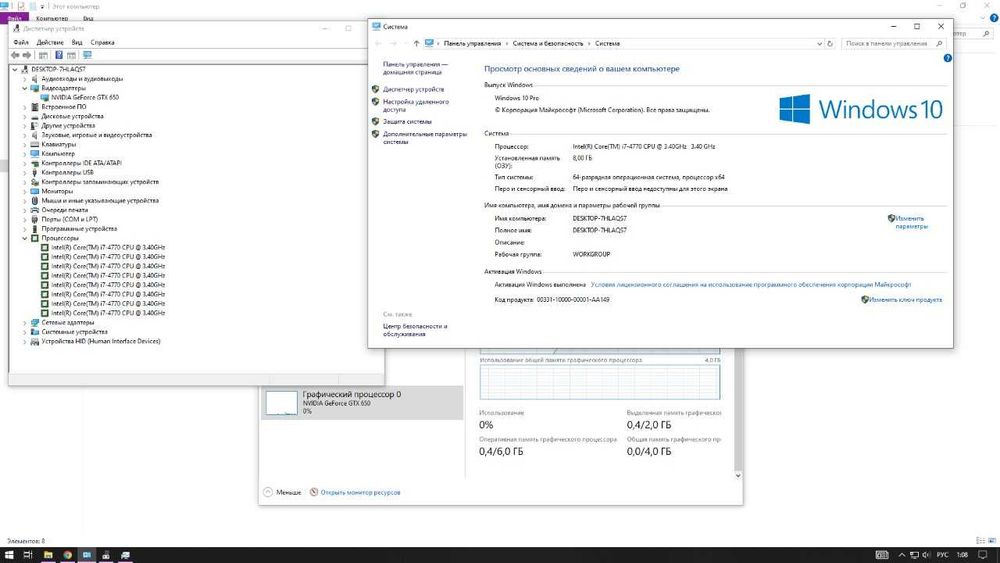This screenshot has width=1000, height=563.
Task: Open the Справка menu
Action: (x=102, y=42)
